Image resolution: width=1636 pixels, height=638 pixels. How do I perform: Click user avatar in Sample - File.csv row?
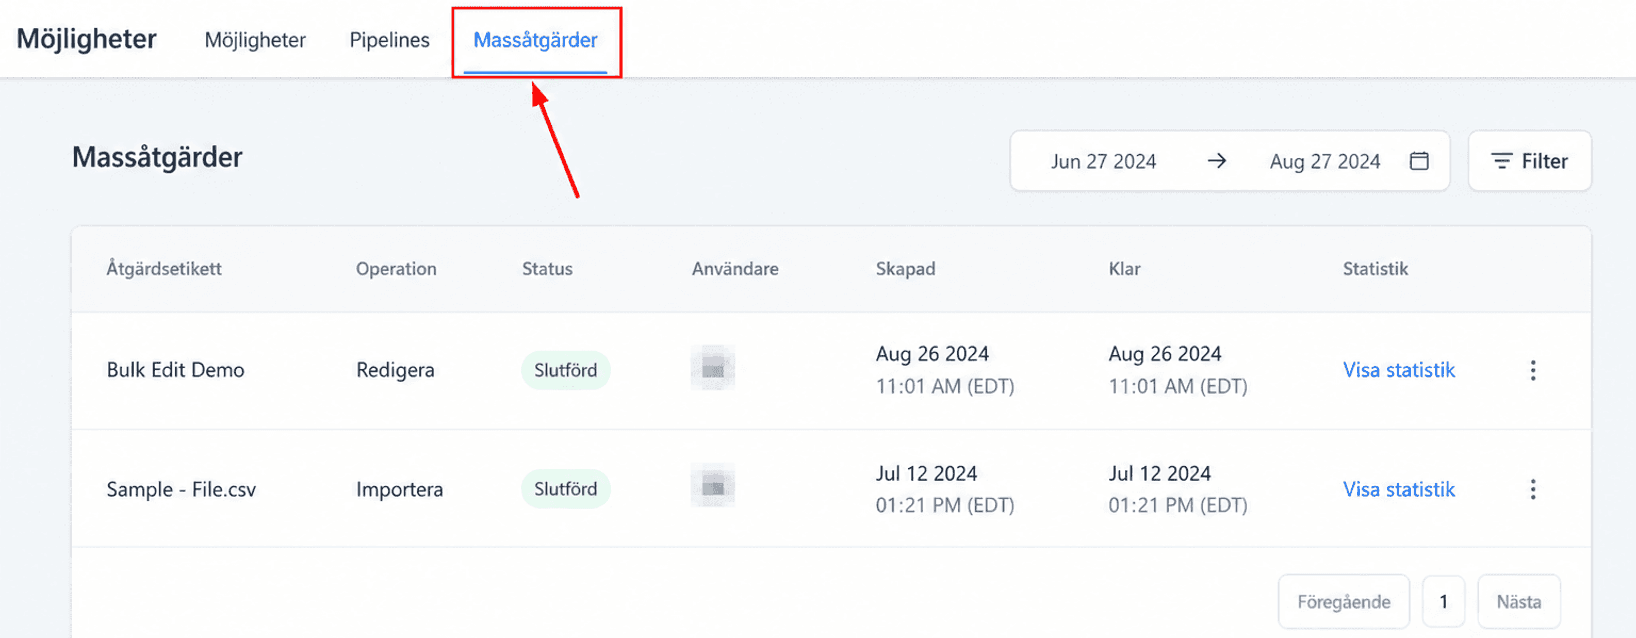(x=713, y=486)
